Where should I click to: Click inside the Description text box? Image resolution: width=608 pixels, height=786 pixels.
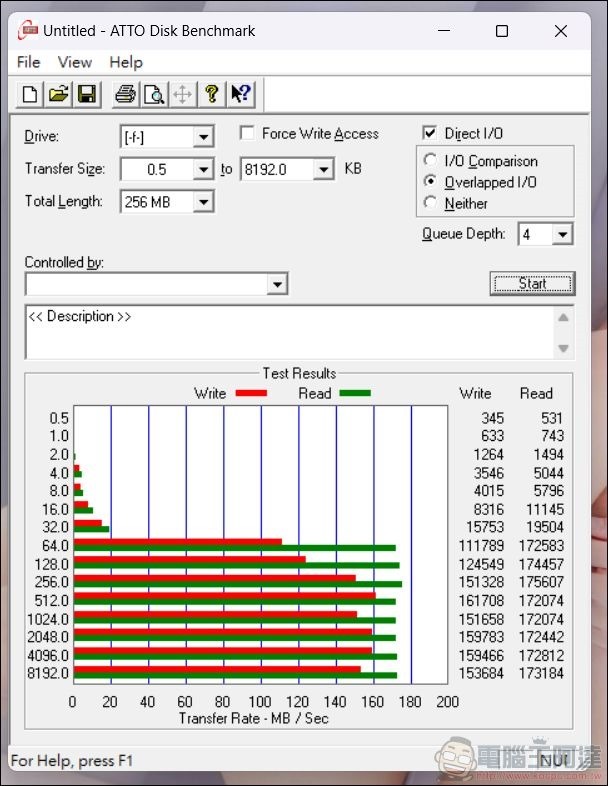[290, 332]
